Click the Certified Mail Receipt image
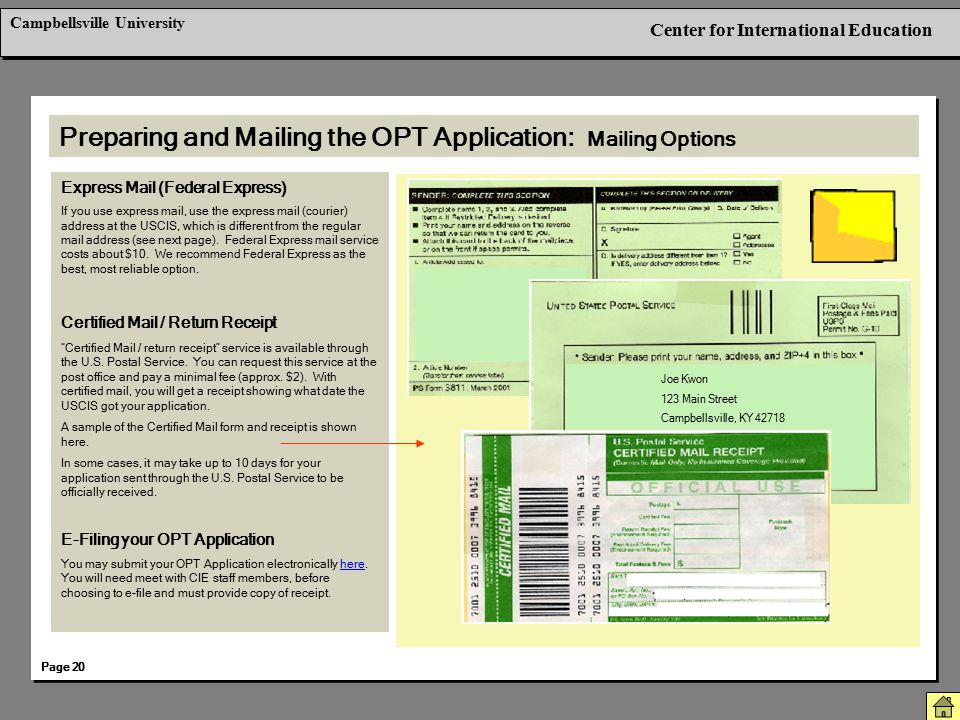 pos(645,527)
